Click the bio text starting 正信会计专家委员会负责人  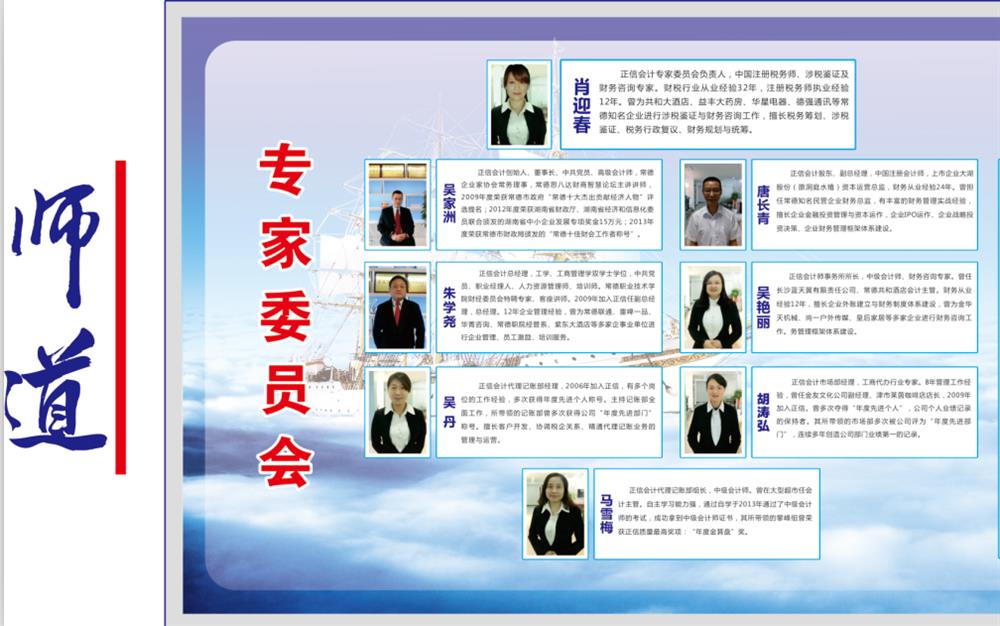(x=723, y=102)
